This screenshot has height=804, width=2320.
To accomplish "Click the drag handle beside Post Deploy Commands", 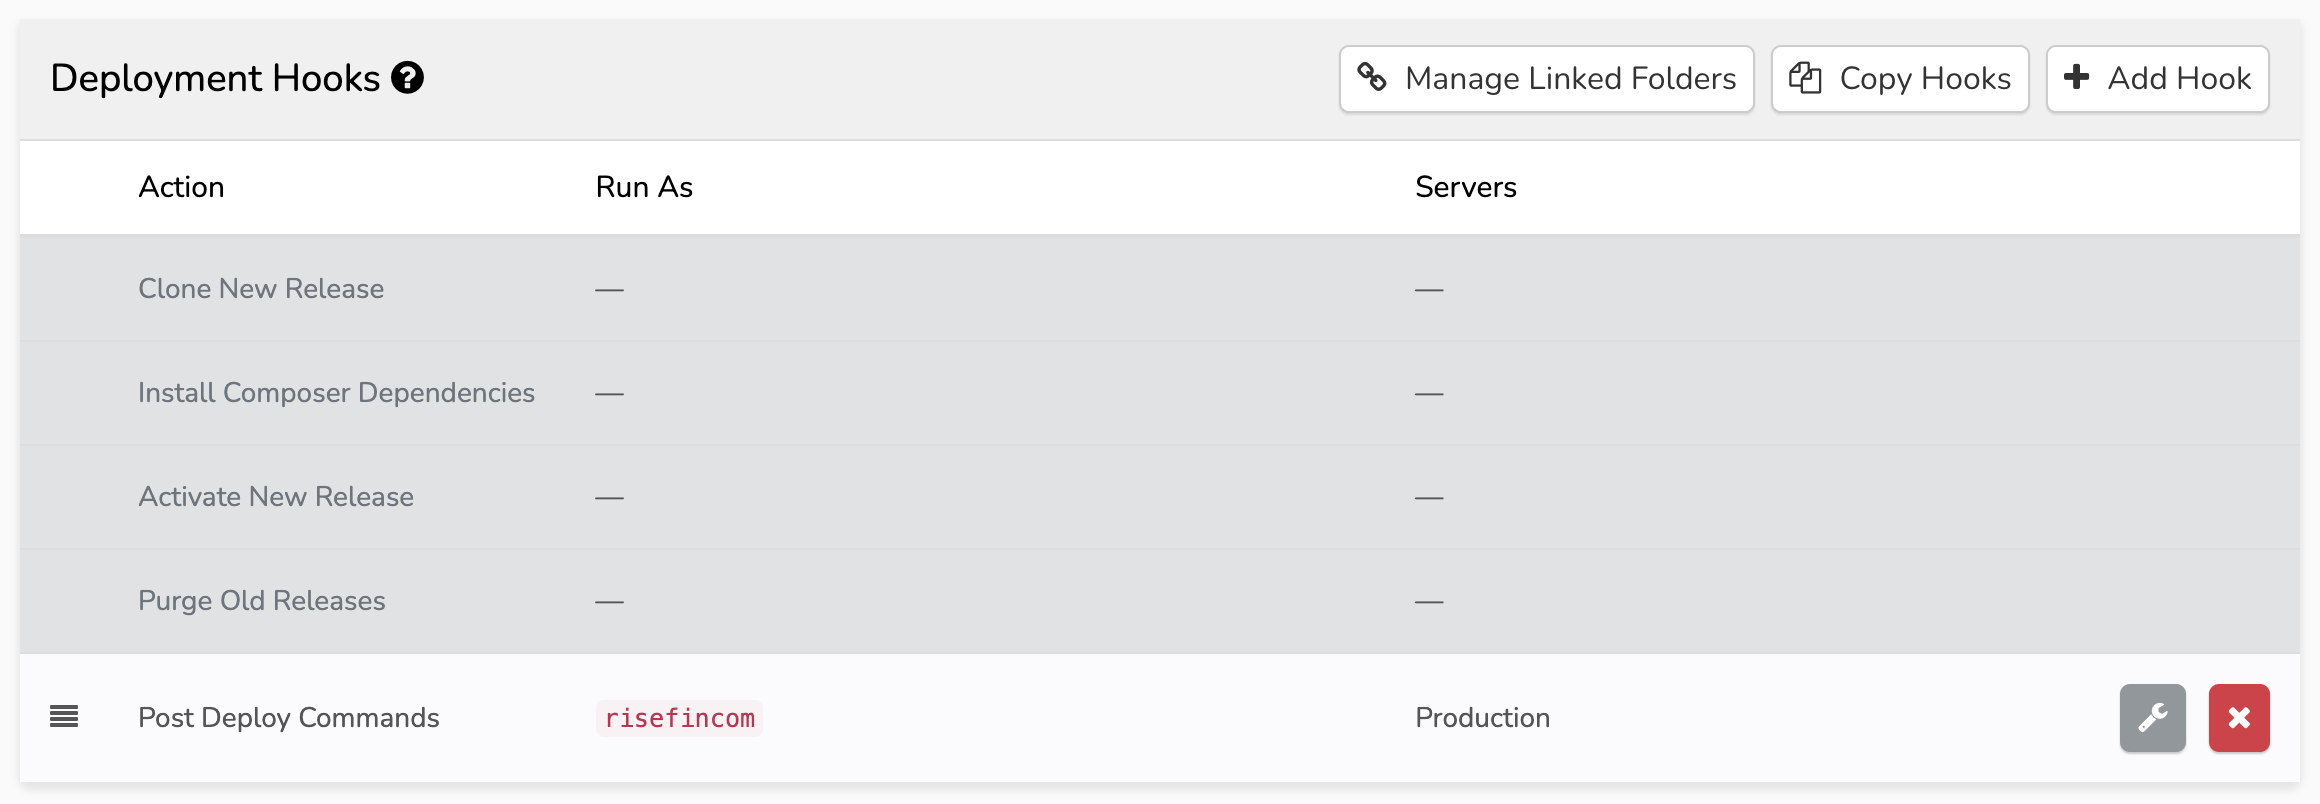I will 64,717.
